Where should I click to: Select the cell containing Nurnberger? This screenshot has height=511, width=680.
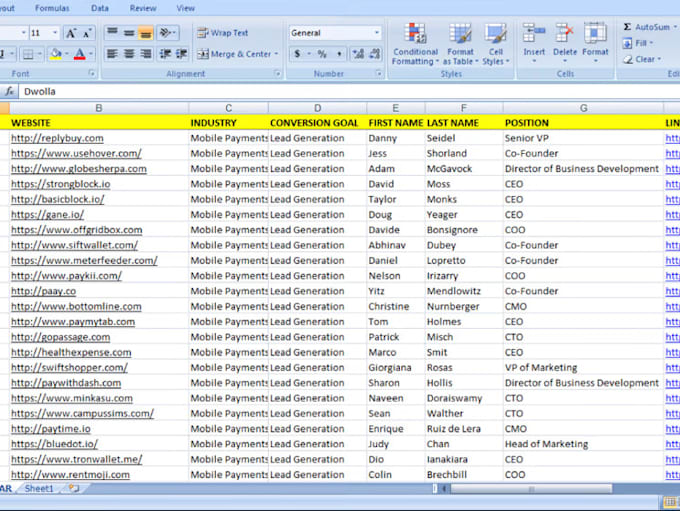click(464, 307)
